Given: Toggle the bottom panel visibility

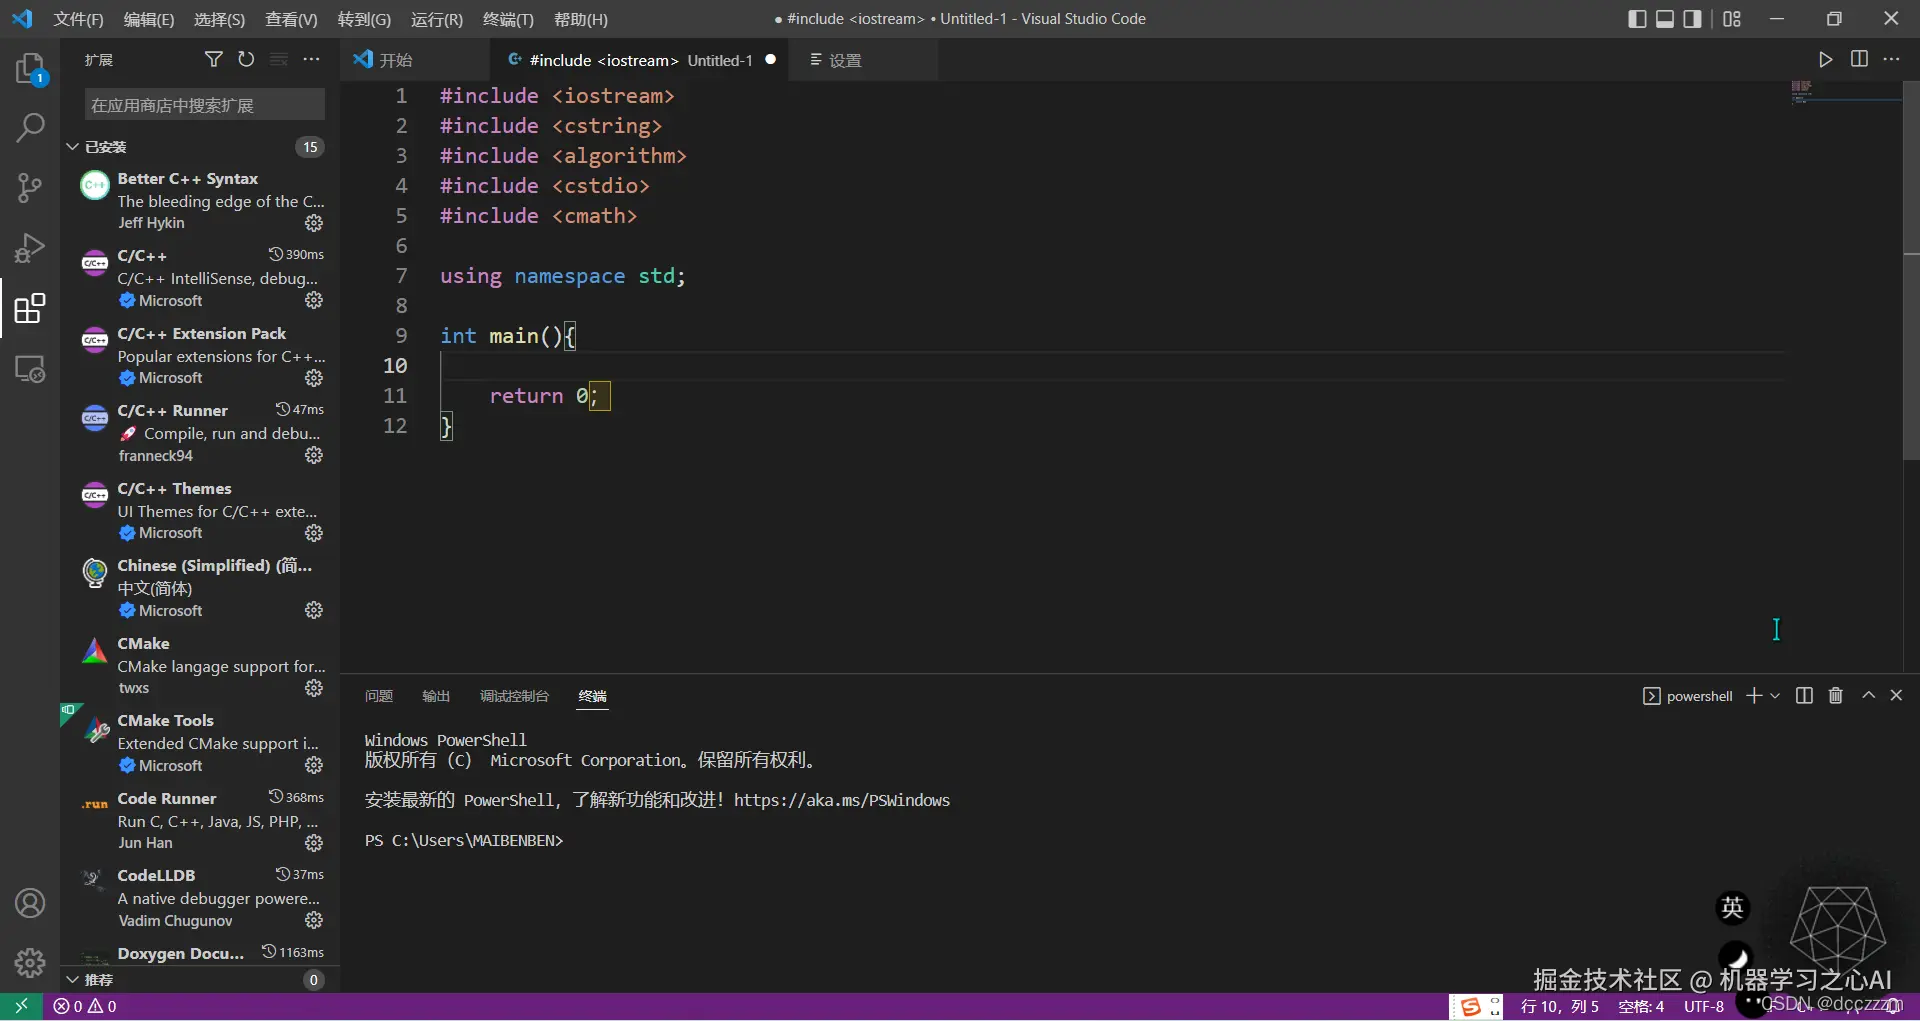Looking at the screenshot, I should (x=1665, y=19).
